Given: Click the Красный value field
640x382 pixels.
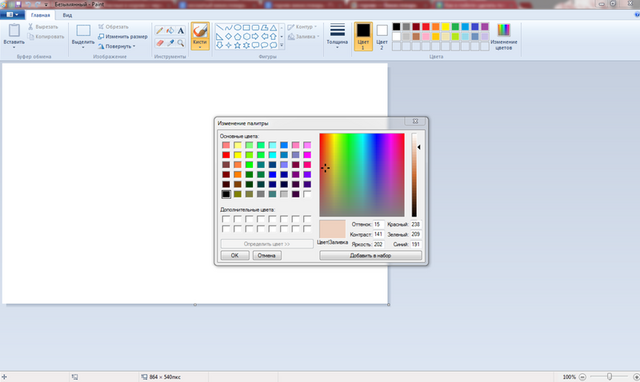Looking at the screenshot, I should [416, 224].
